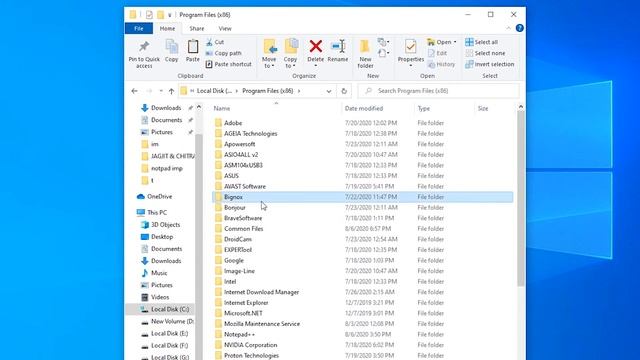Image resolution: width=640 pixels, height=360 pixels.
Task: Open the Move to menu
Action: click(x=269, y=53)
